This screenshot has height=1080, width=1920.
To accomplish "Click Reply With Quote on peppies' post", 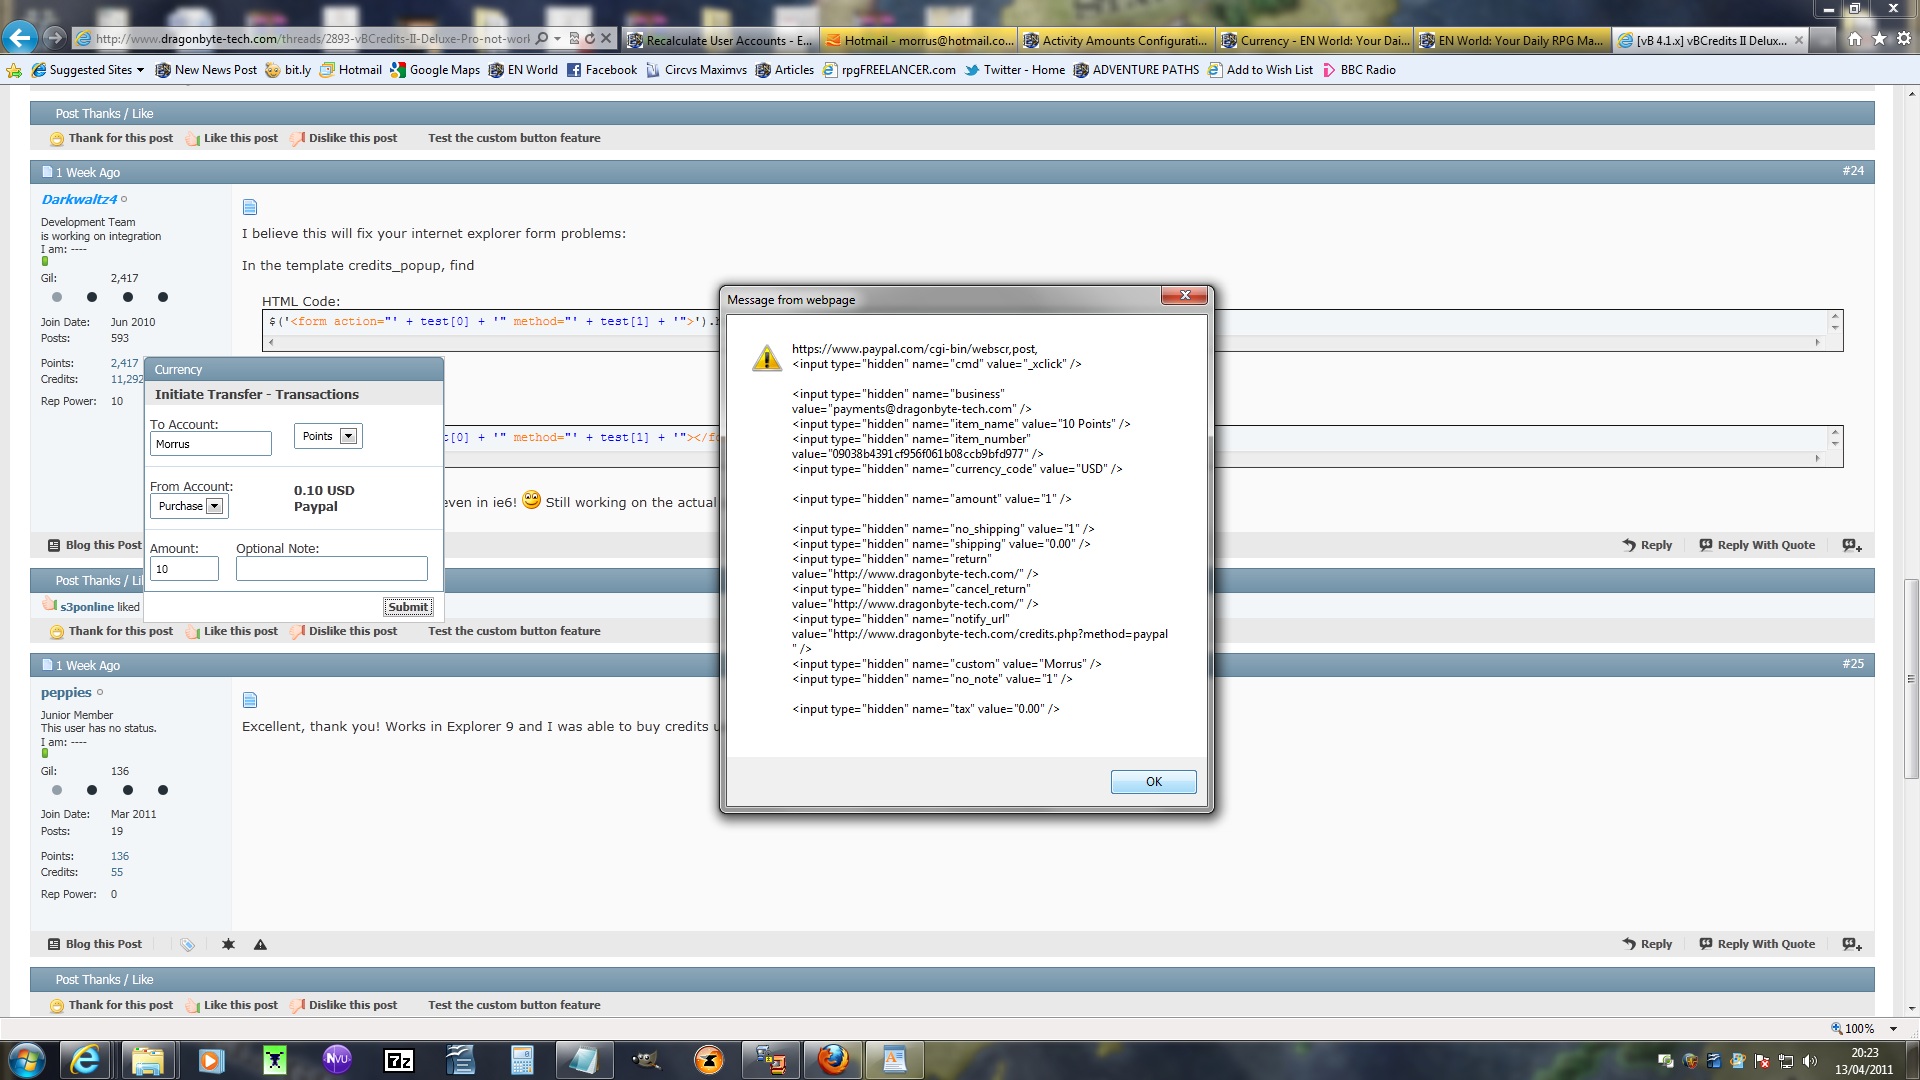I will click(1757, 944).
